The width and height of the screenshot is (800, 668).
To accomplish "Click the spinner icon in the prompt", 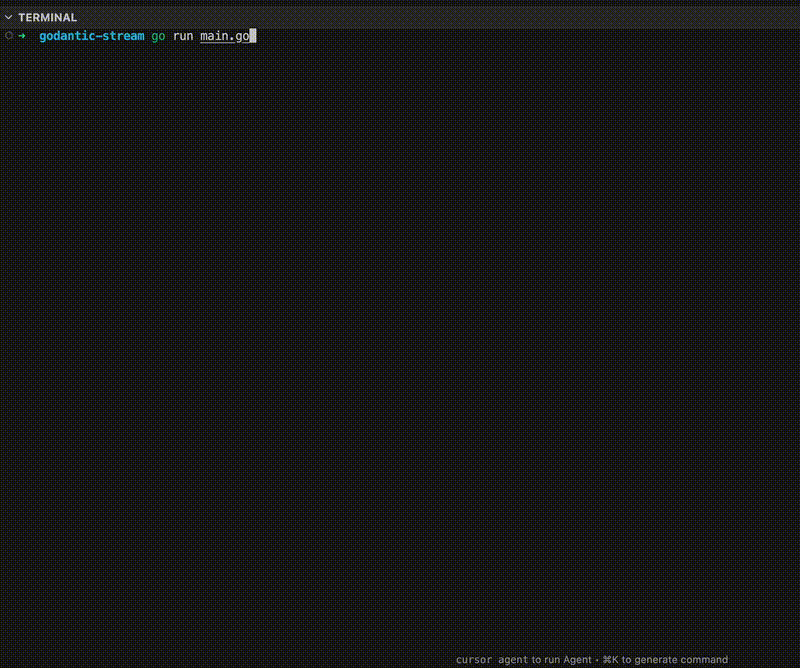I will tap(7, 36).
